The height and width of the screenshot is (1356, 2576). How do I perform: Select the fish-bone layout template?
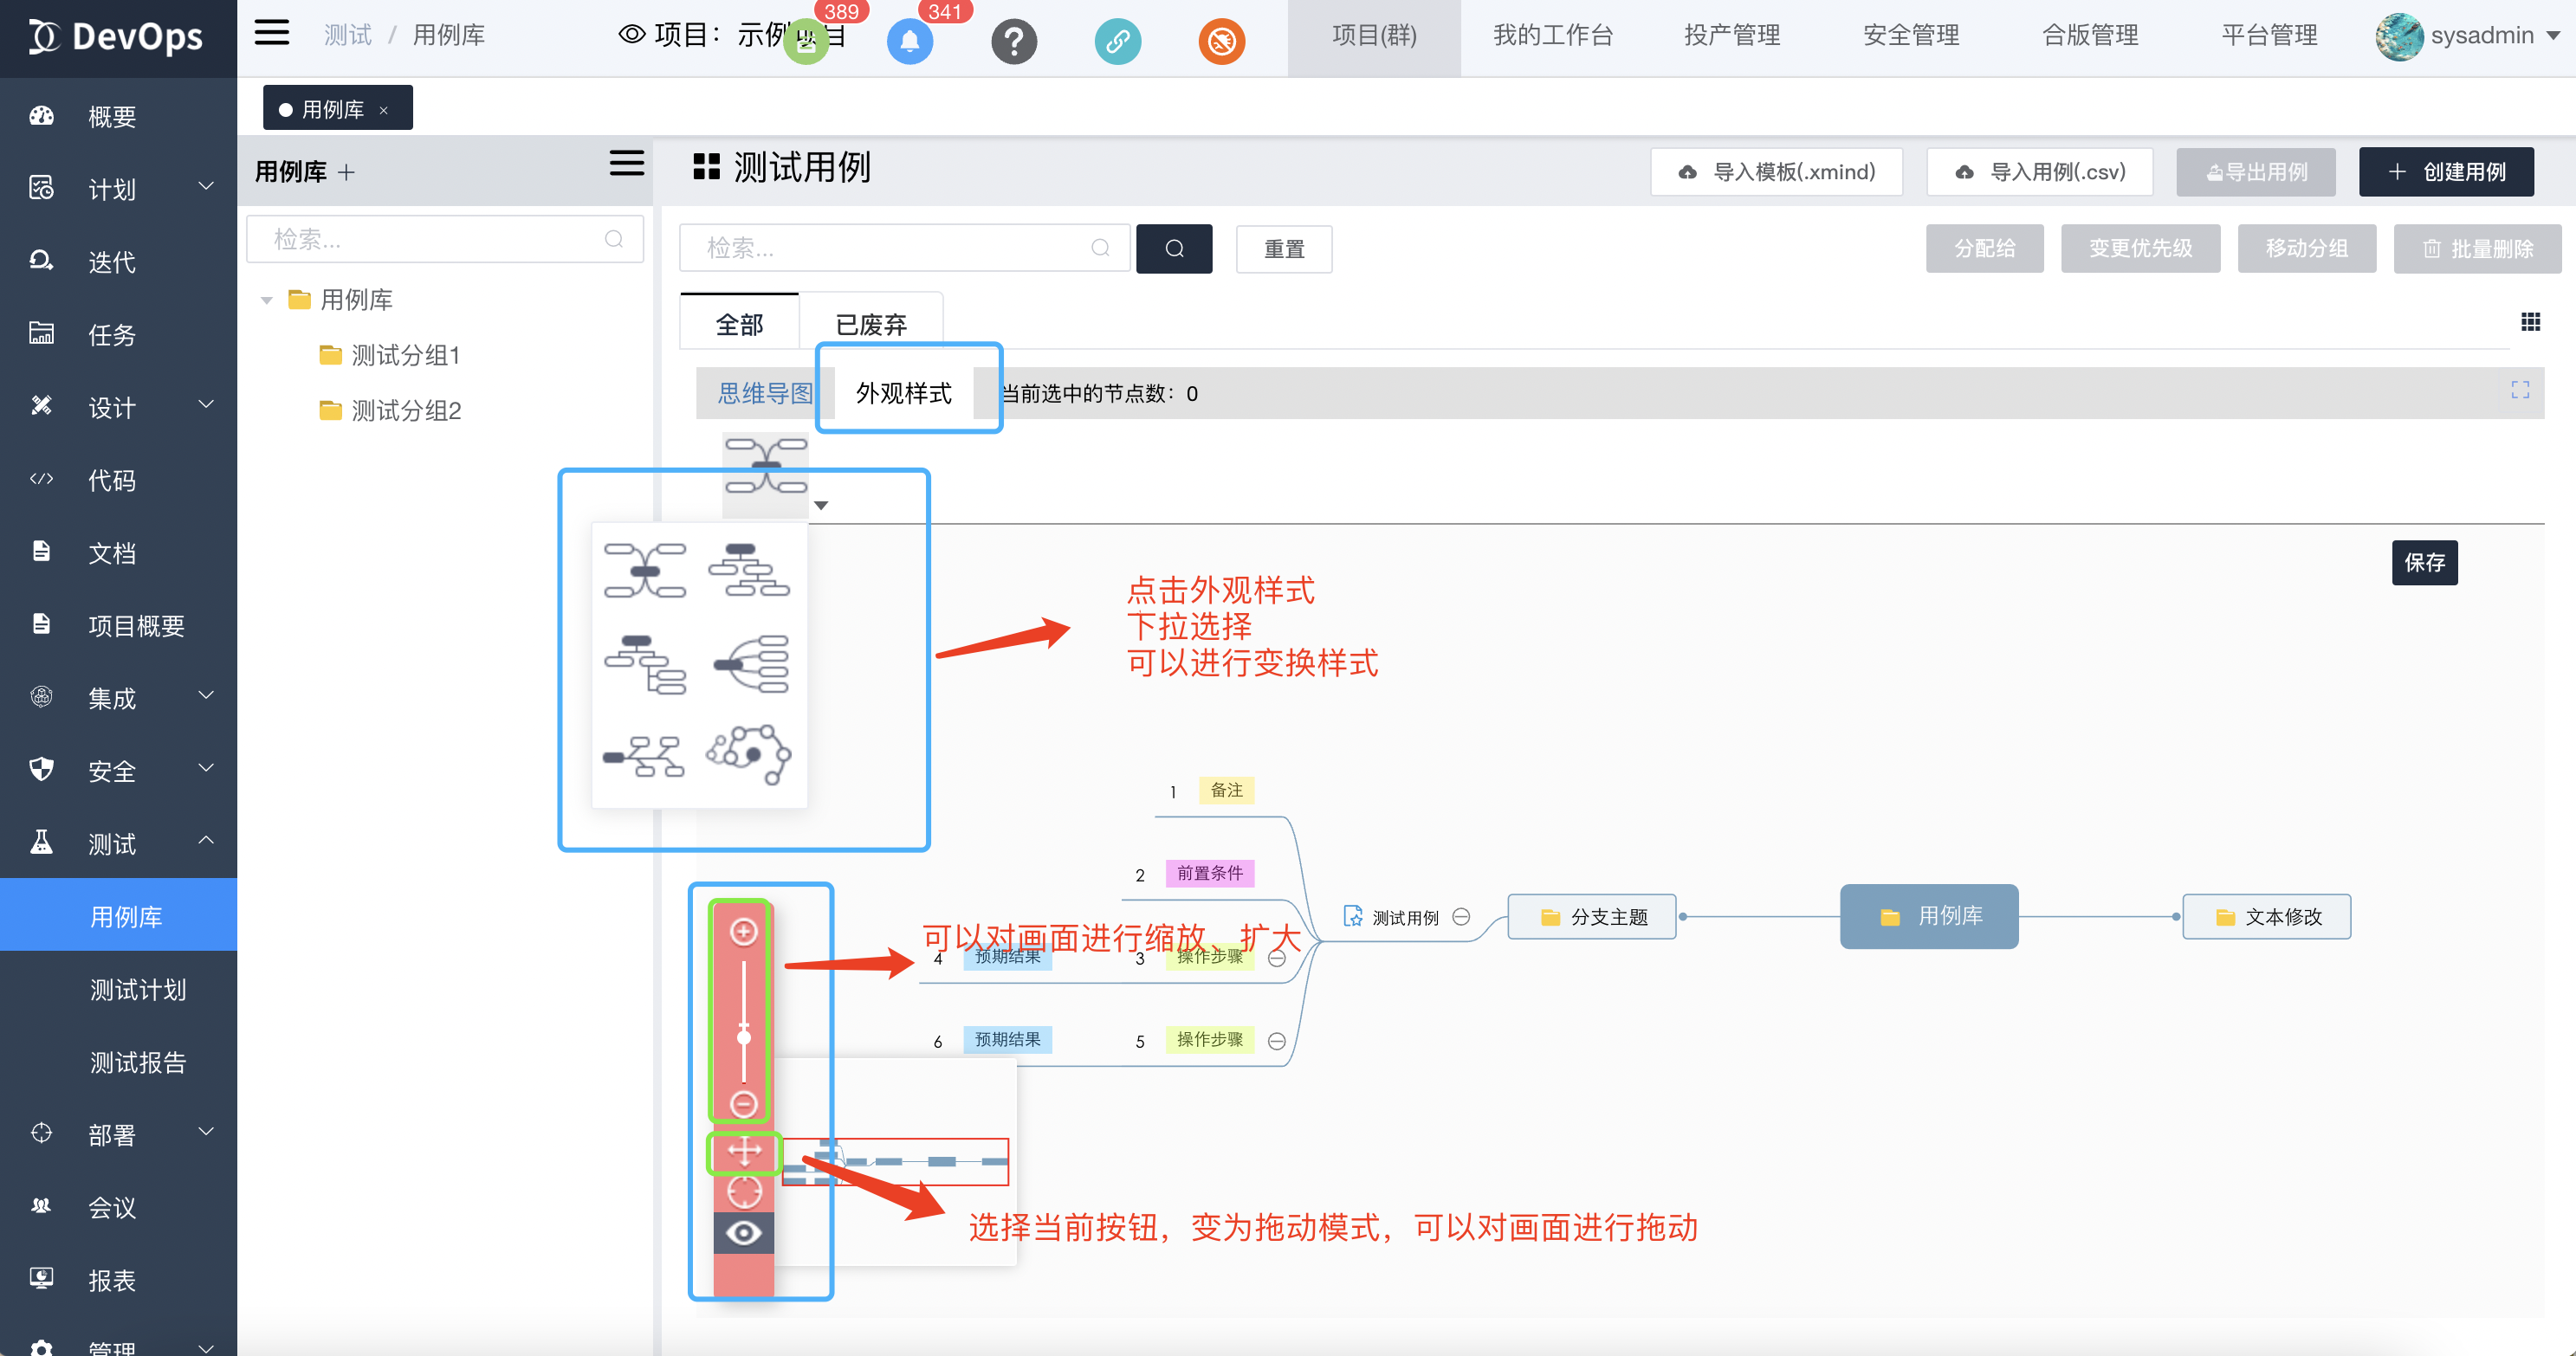pos(645,757)
